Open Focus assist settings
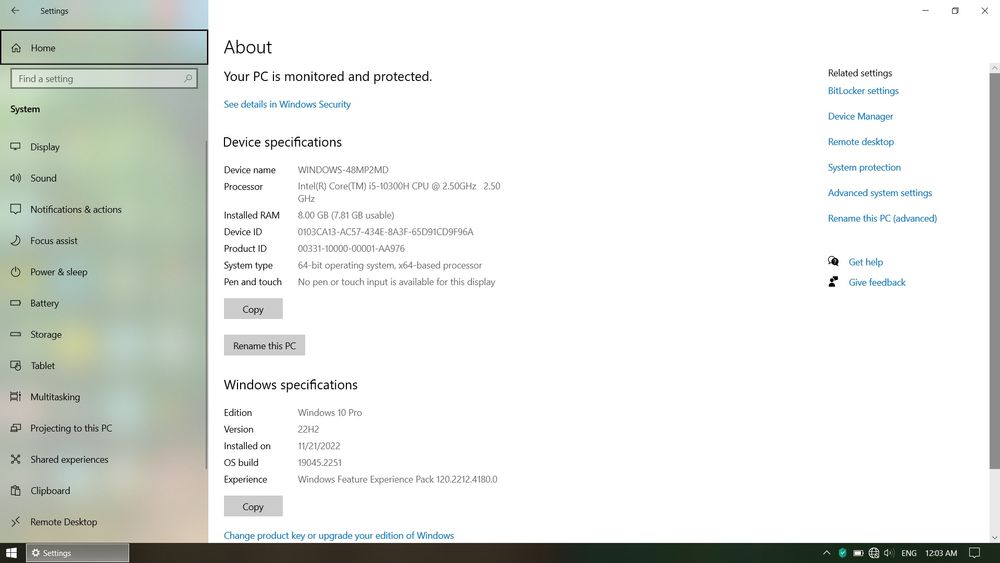1000x563 pixels. pos(104,240)
